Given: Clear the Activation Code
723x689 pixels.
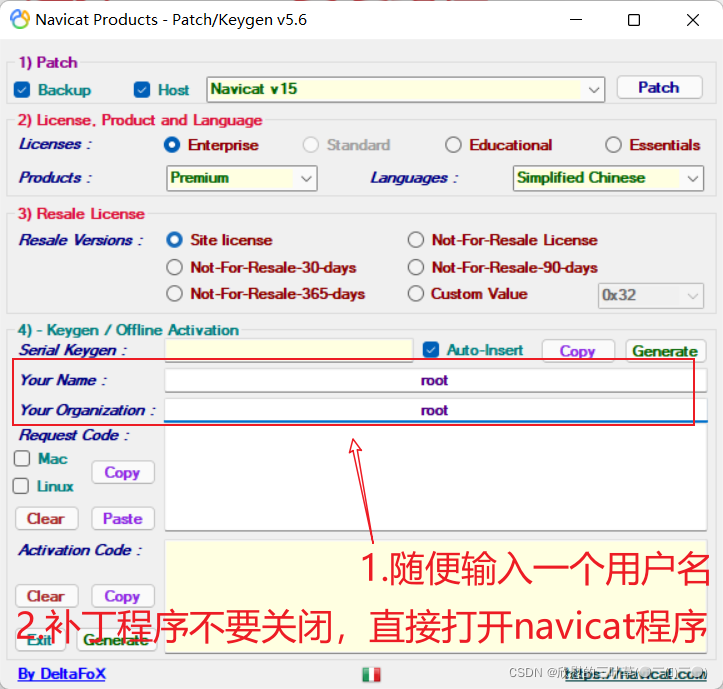Looking at the screenshot, I should coord(47,596).
